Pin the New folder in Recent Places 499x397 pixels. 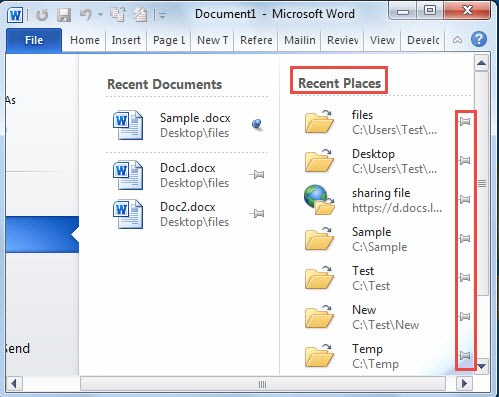coord(465,316)
